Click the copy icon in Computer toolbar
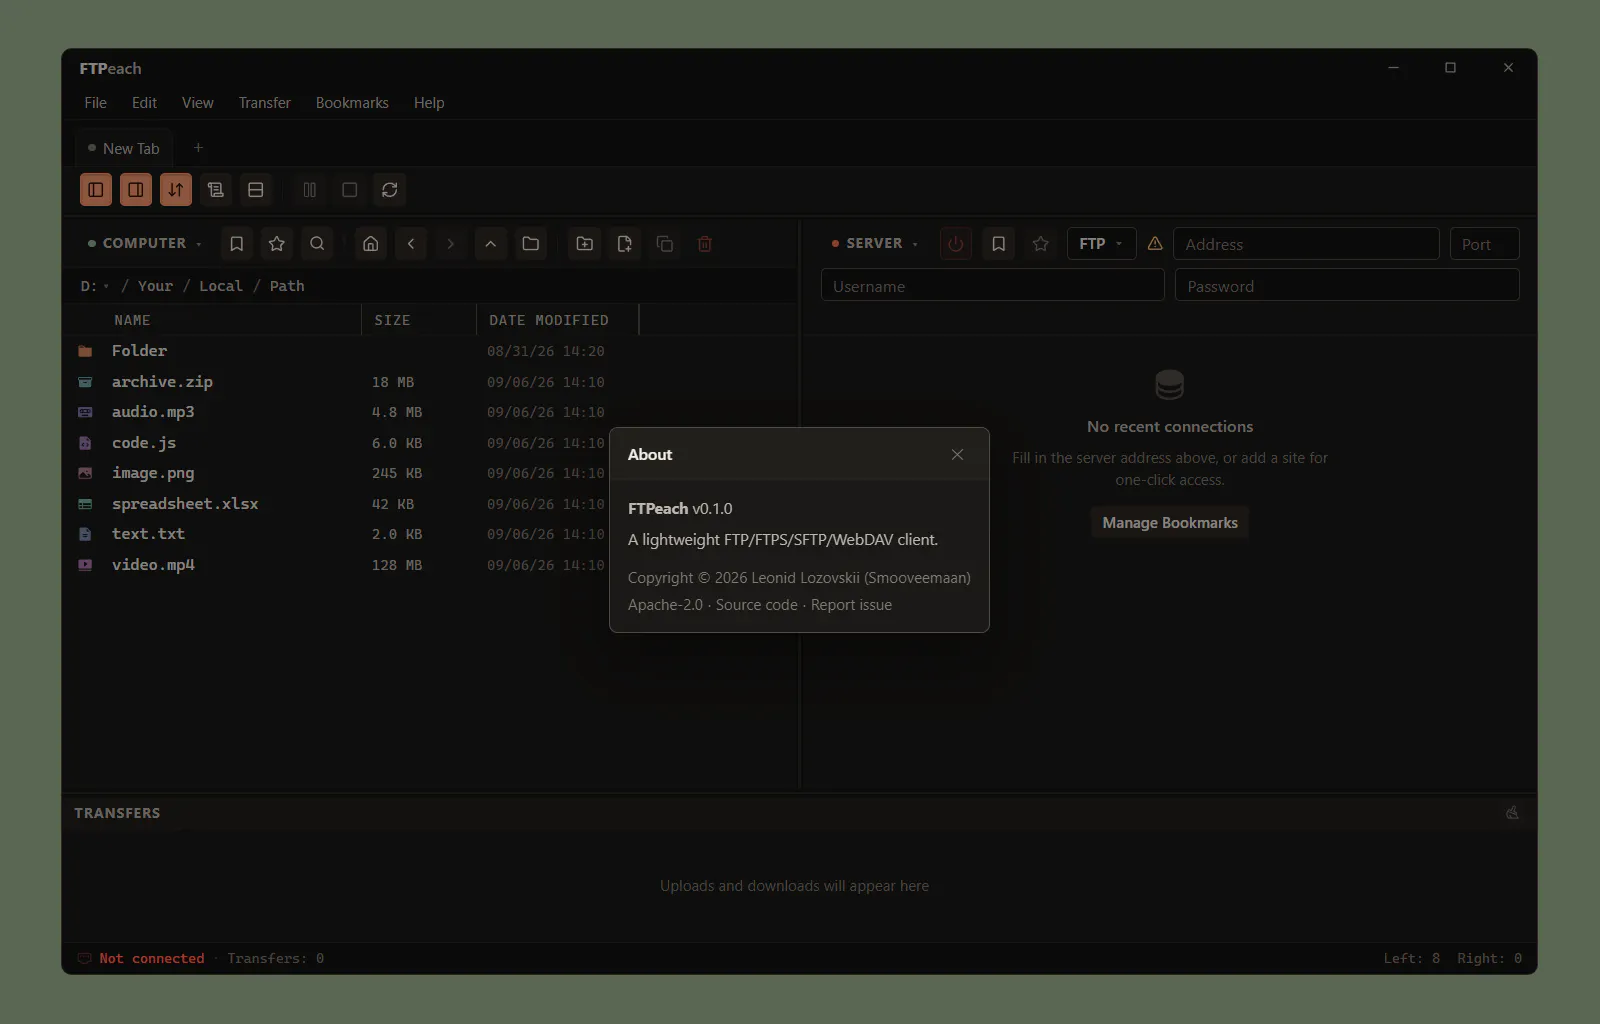Image resolution: width=1600 pixels, height=1024 pixels. pos(665,244)
